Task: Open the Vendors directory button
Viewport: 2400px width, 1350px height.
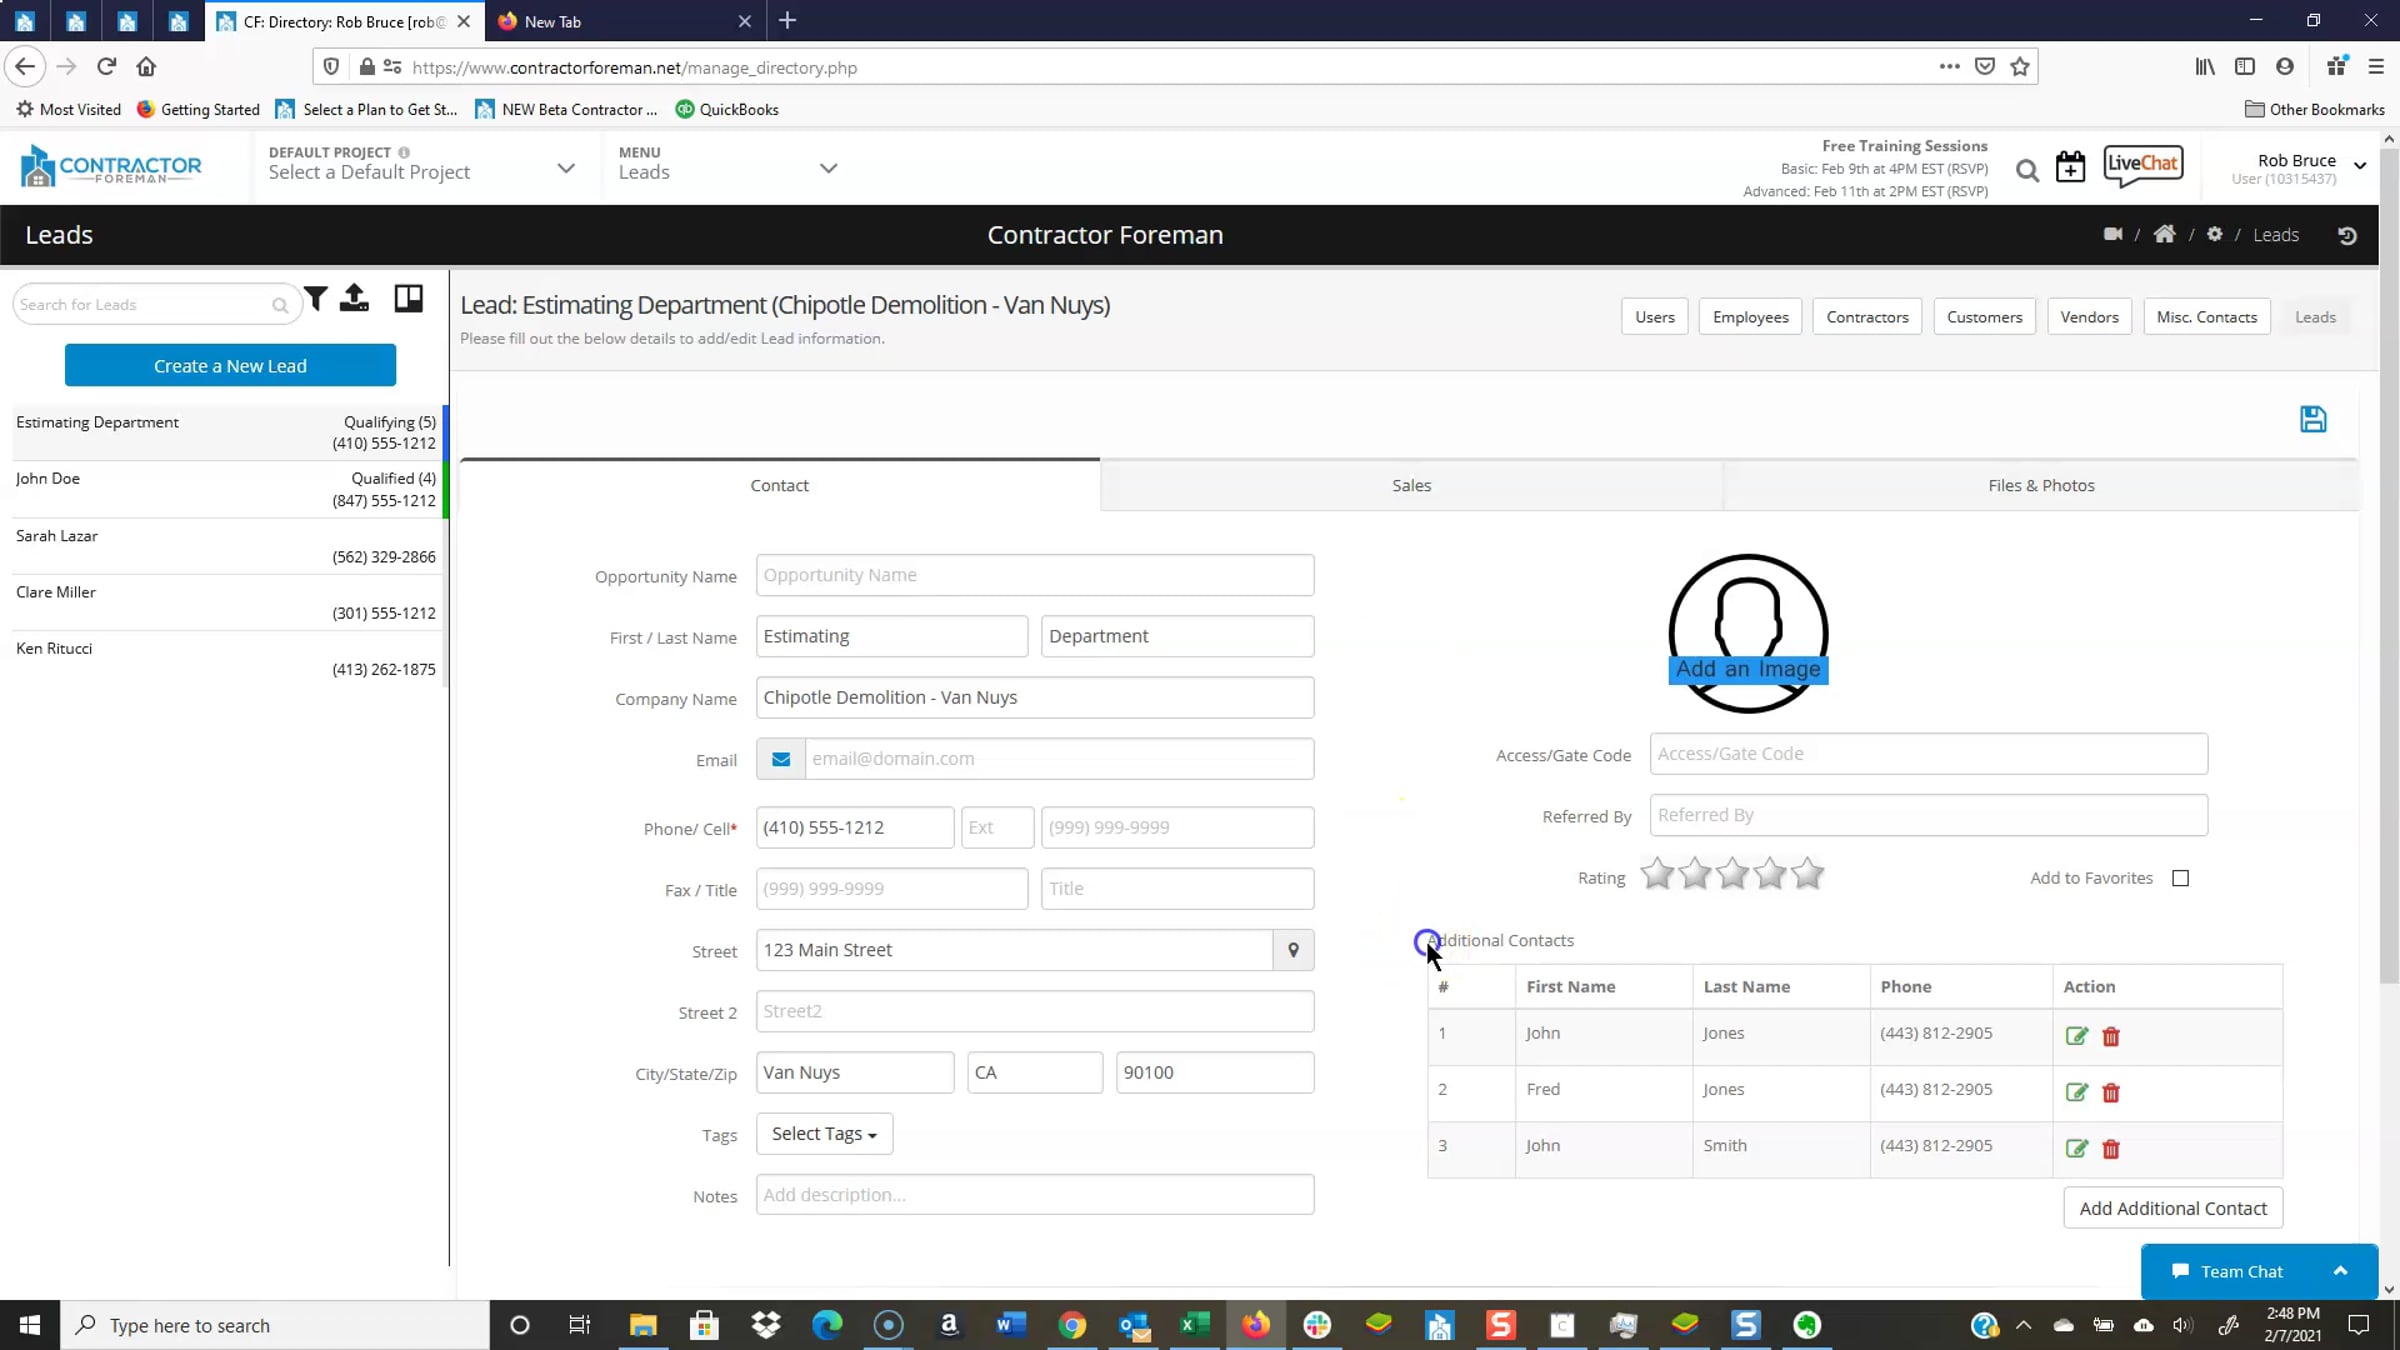Action: 2089,317
